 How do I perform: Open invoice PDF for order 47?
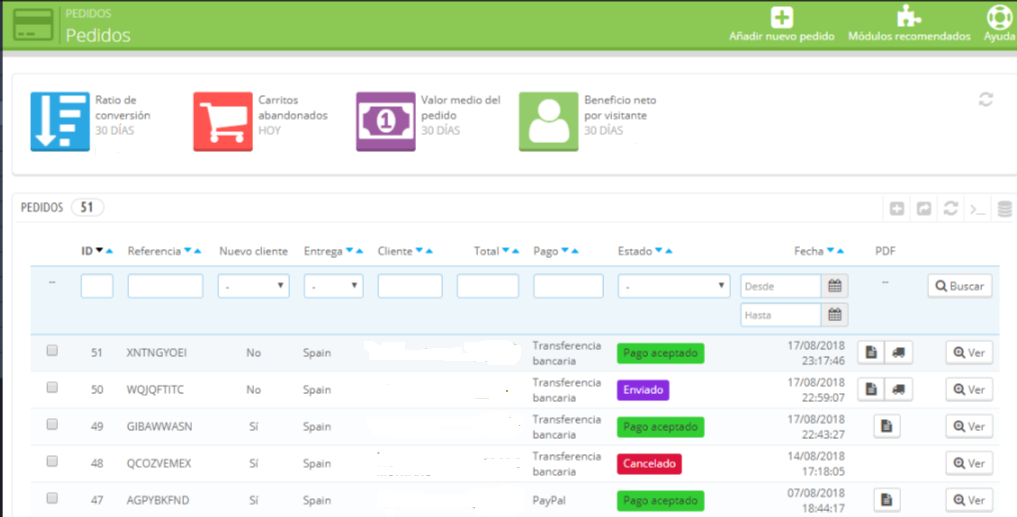(887, 500)
